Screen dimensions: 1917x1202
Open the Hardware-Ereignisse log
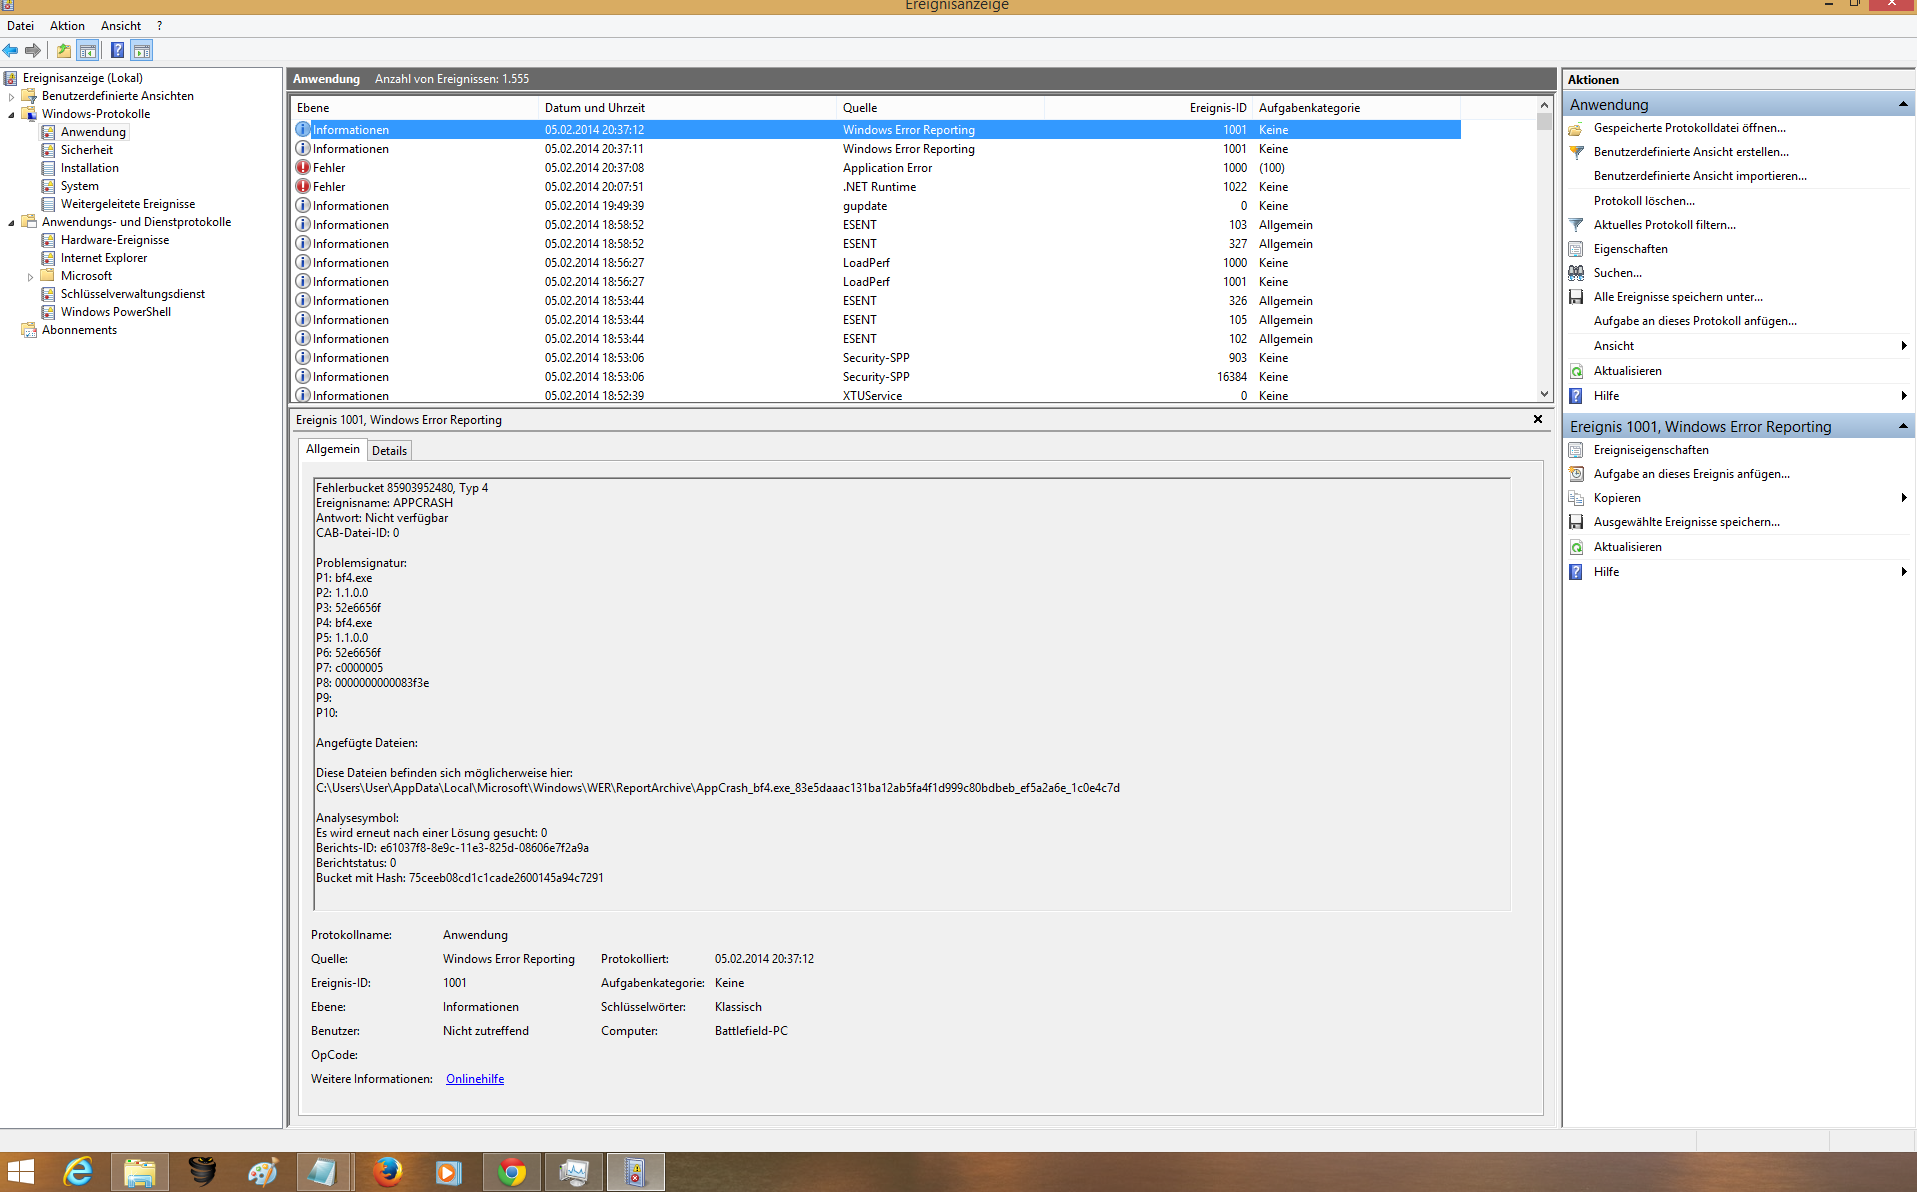115,240
